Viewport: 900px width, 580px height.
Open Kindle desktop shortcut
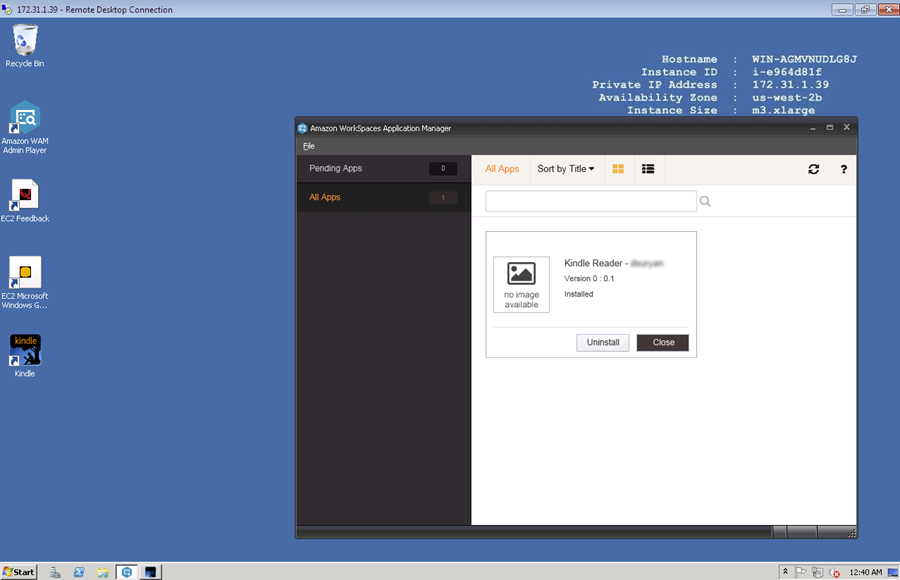click(x=25, y=350)
